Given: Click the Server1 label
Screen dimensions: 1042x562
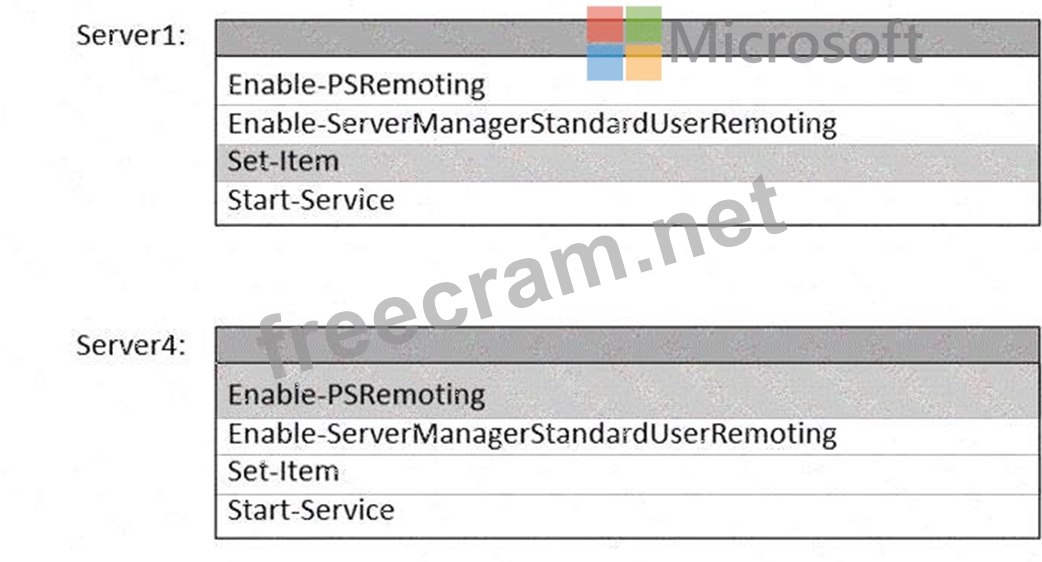Looking at the screenshot, I should pyautogui.click(x=131, y=38).
